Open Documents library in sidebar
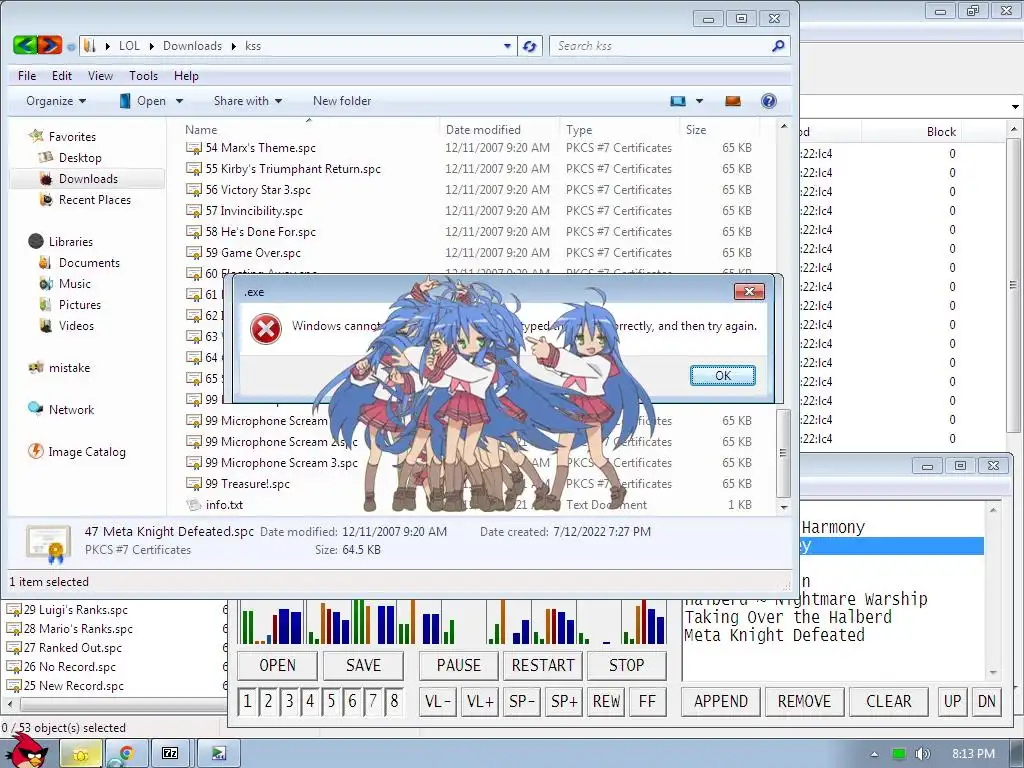 pyautogui.click(x=89, y=263)
